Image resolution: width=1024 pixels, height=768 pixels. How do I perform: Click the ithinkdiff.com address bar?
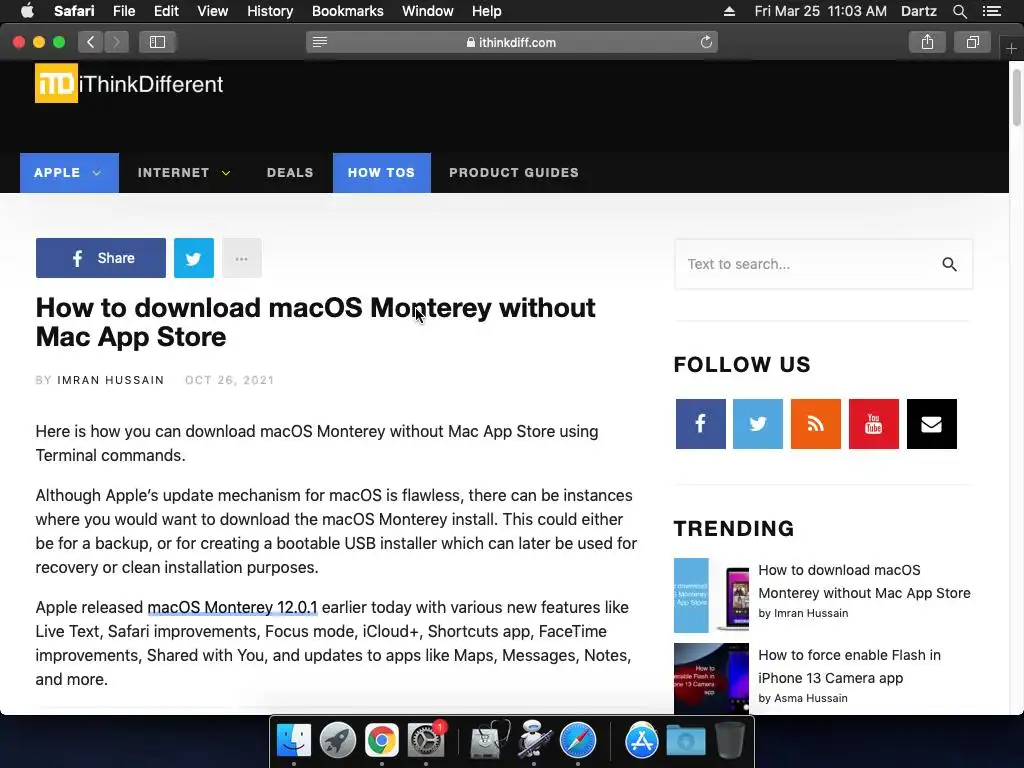click(511, 42)
